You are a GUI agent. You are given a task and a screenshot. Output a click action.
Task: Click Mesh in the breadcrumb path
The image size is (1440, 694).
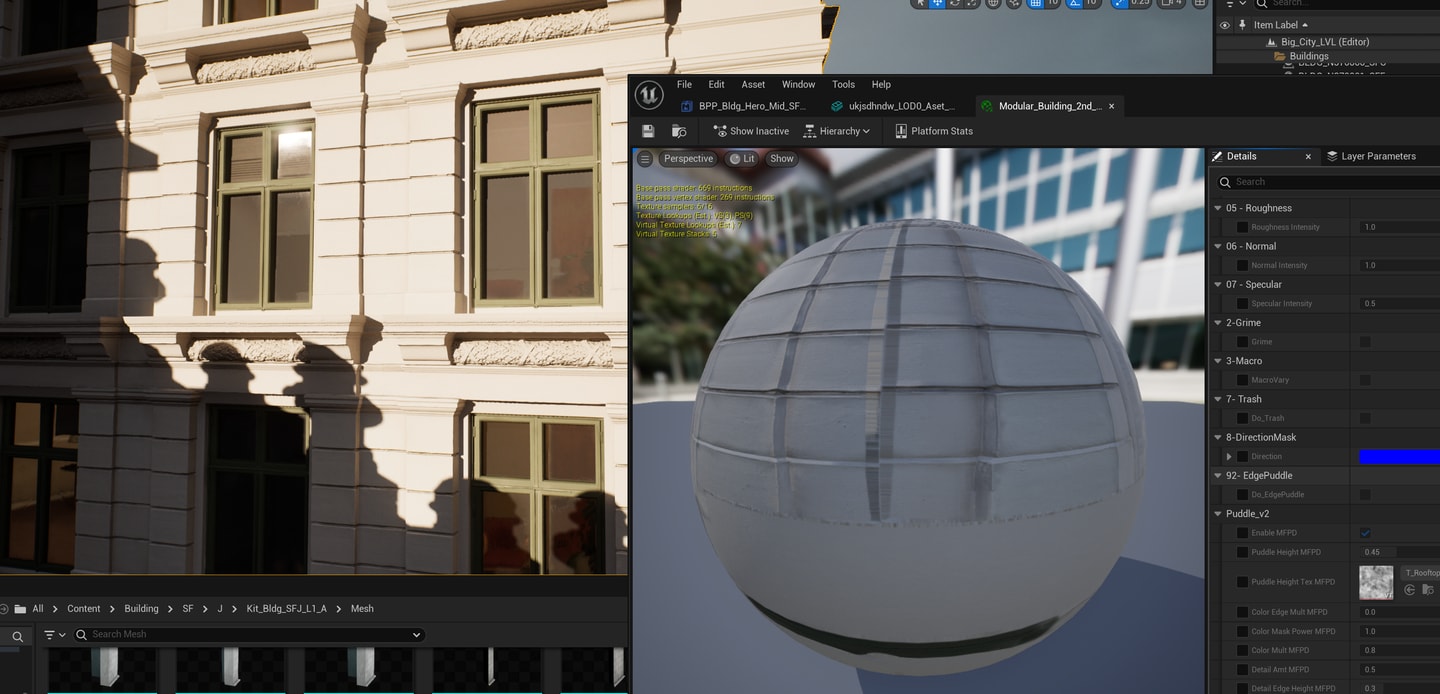coord(362,609)
